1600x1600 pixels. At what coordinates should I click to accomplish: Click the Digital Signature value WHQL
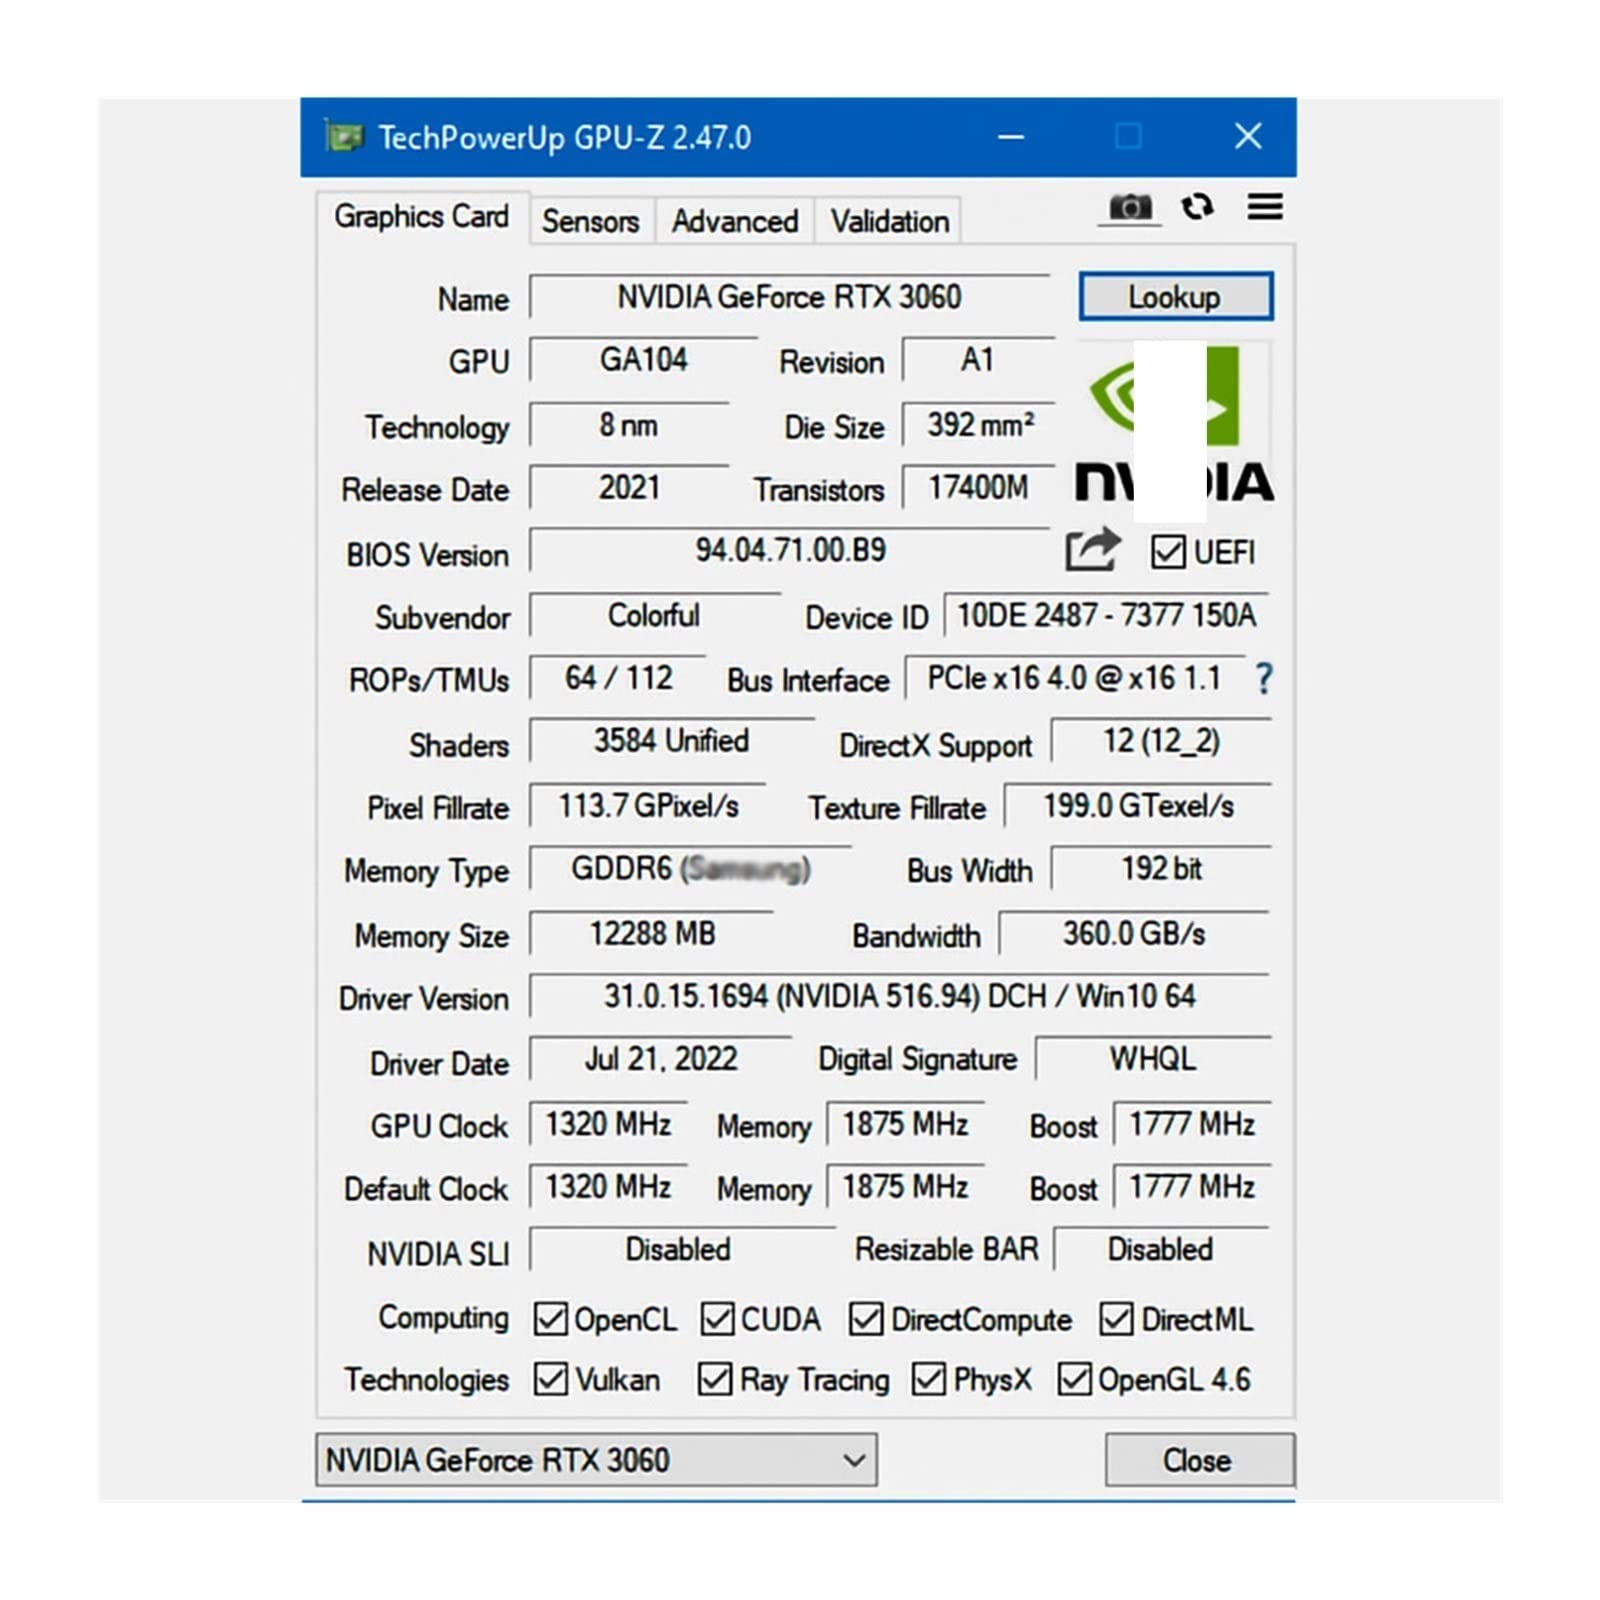1153,1059
